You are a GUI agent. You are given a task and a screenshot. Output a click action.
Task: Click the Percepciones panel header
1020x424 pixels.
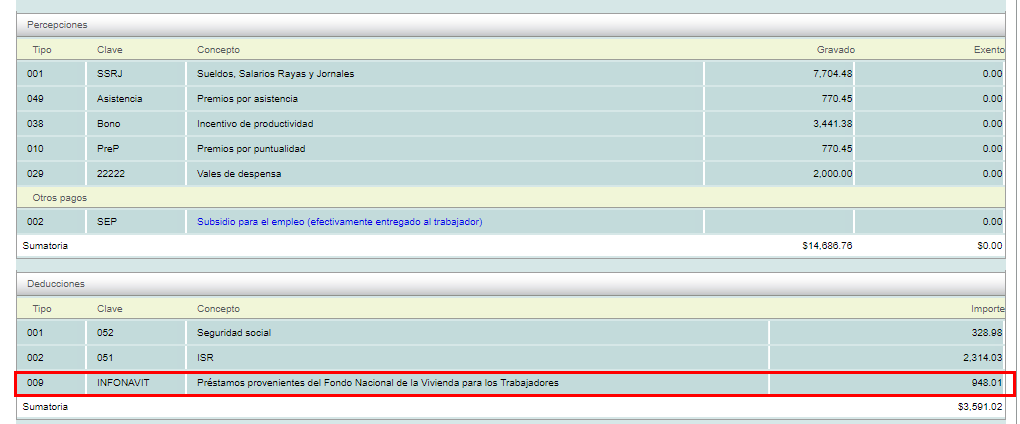(x=55, y=24)
